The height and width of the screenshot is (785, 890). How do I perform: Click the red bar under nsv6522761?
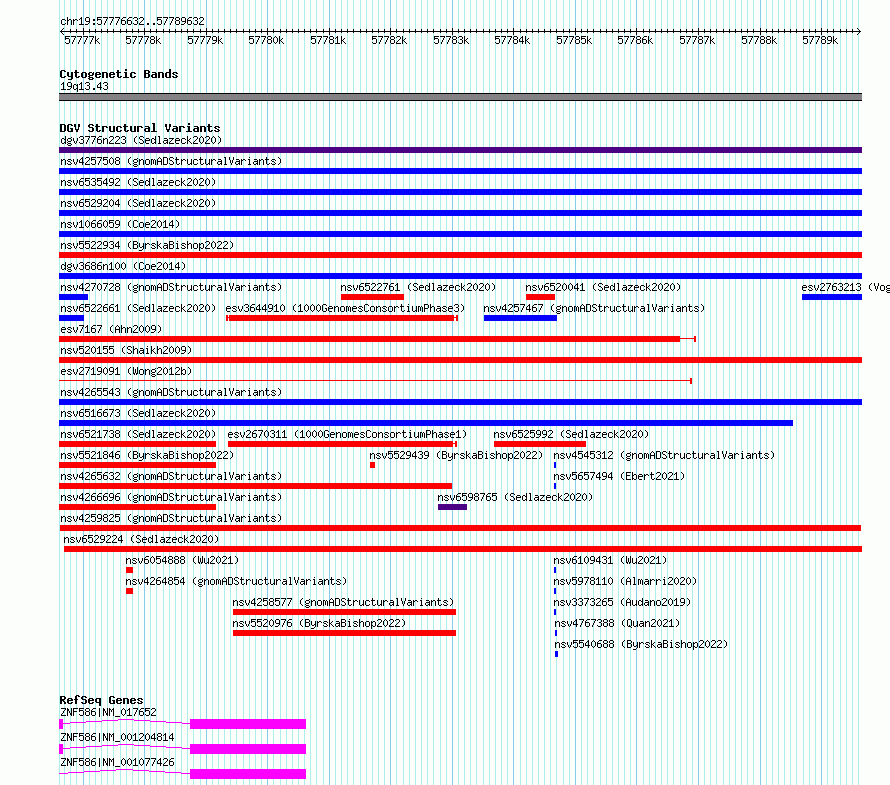372,297
